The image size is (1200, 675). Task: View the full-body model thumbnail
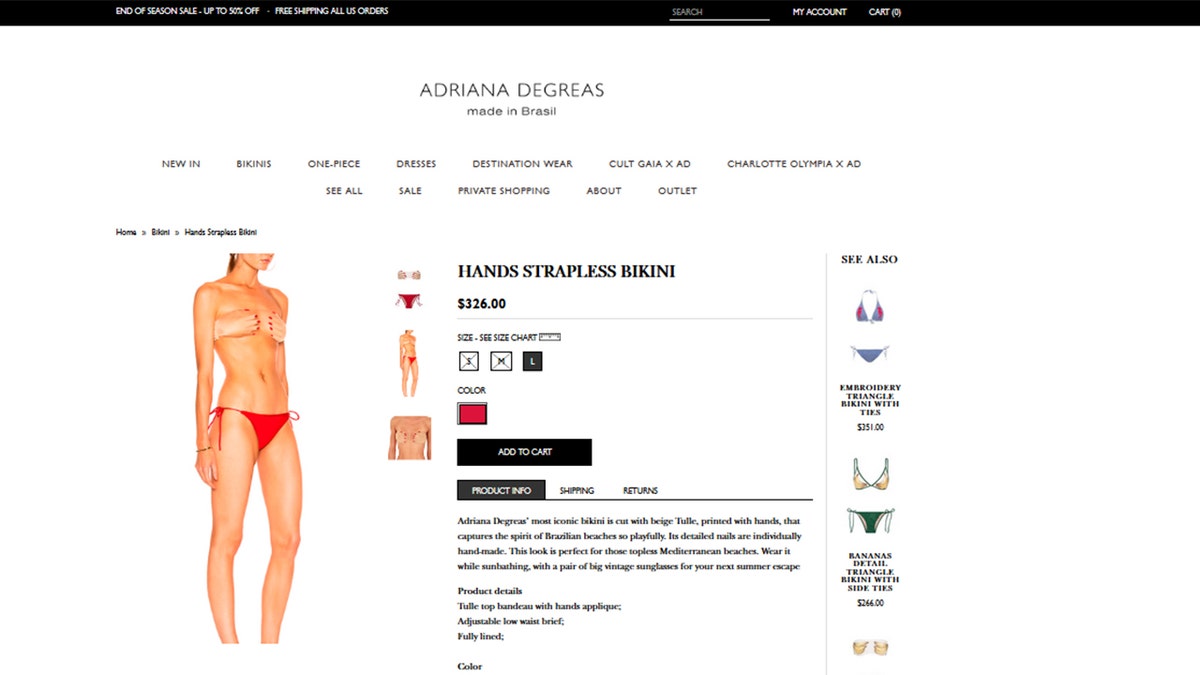[x=409, y=364]
